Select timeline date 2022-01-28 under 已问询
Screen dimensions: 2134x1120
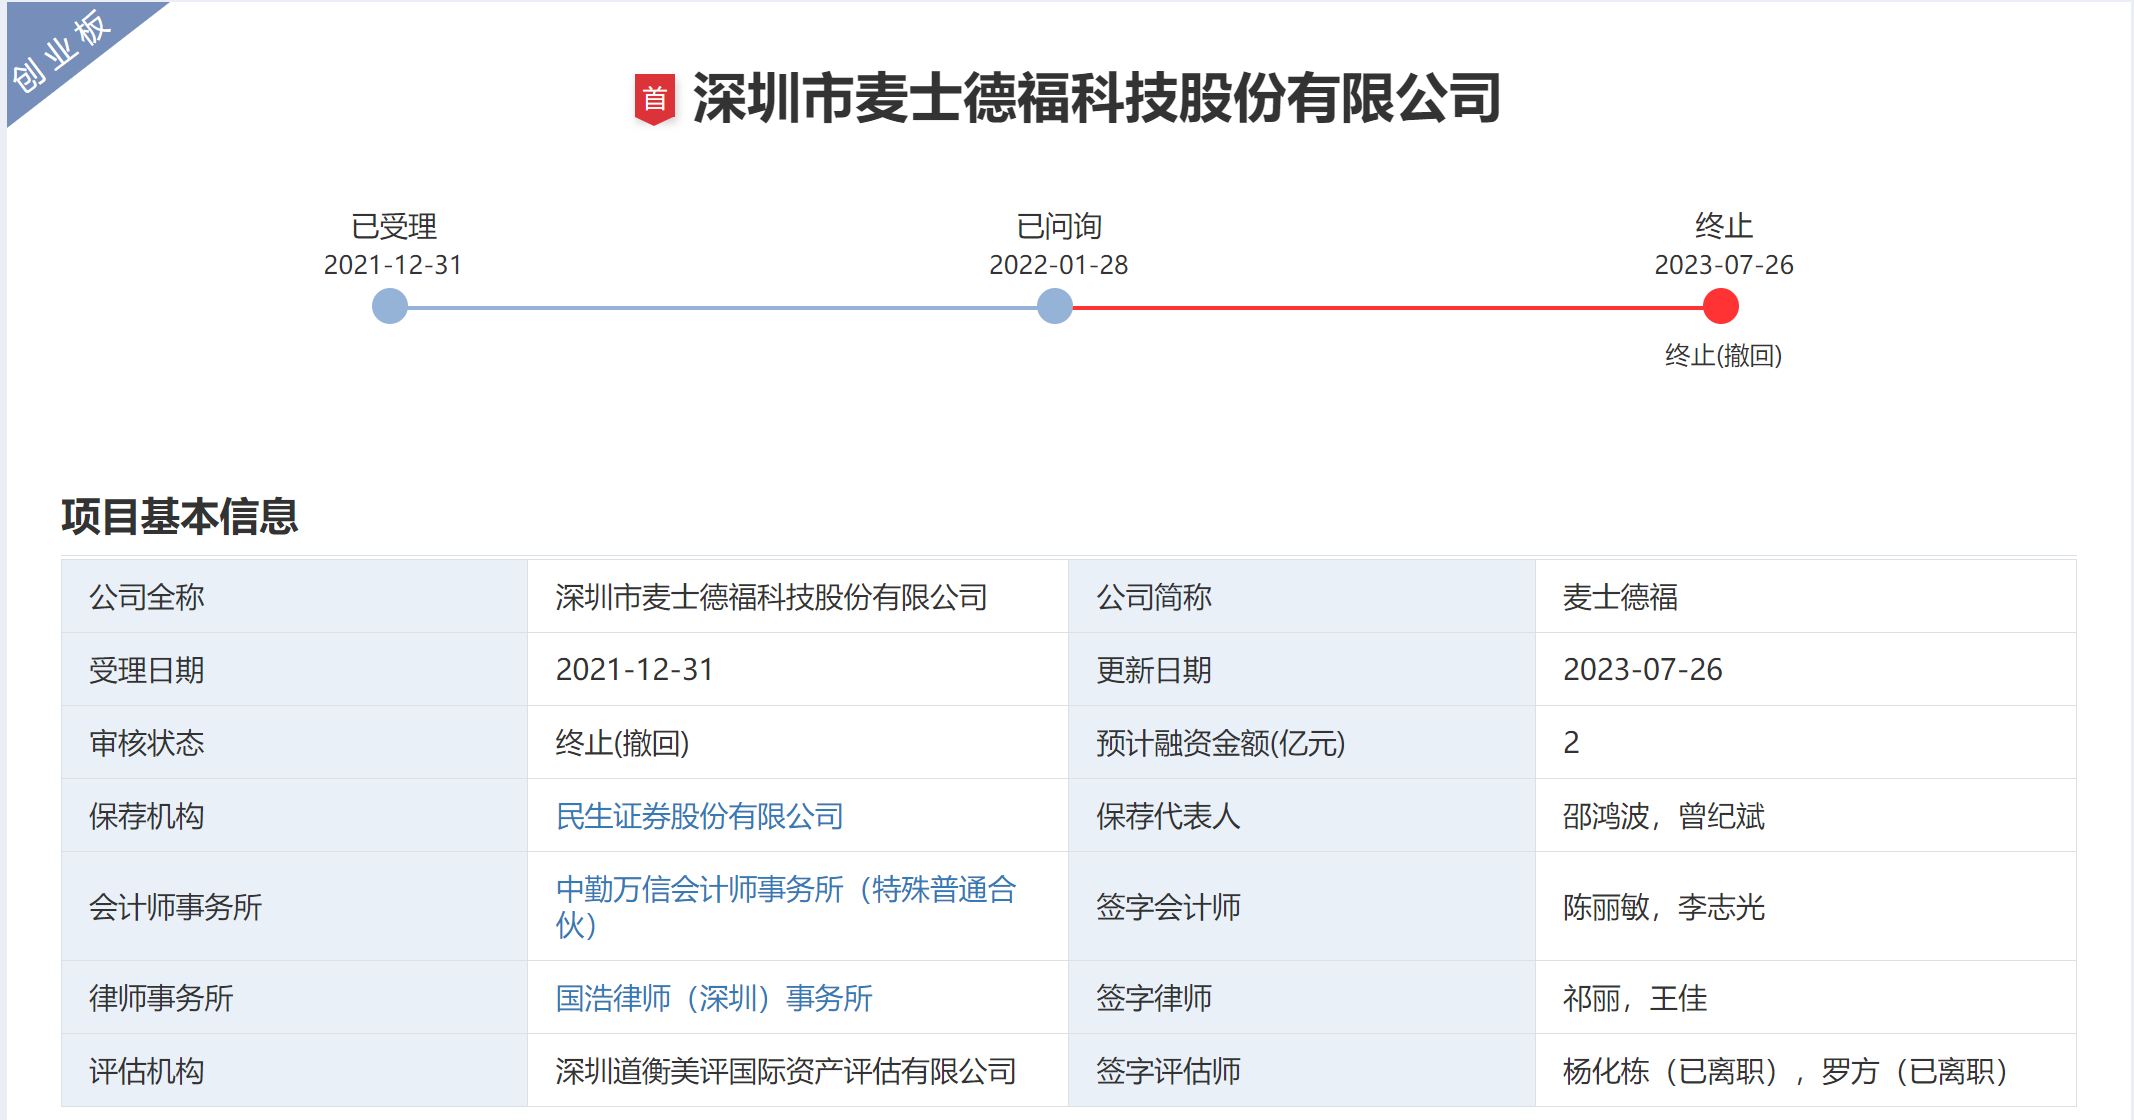point(1058,265)
